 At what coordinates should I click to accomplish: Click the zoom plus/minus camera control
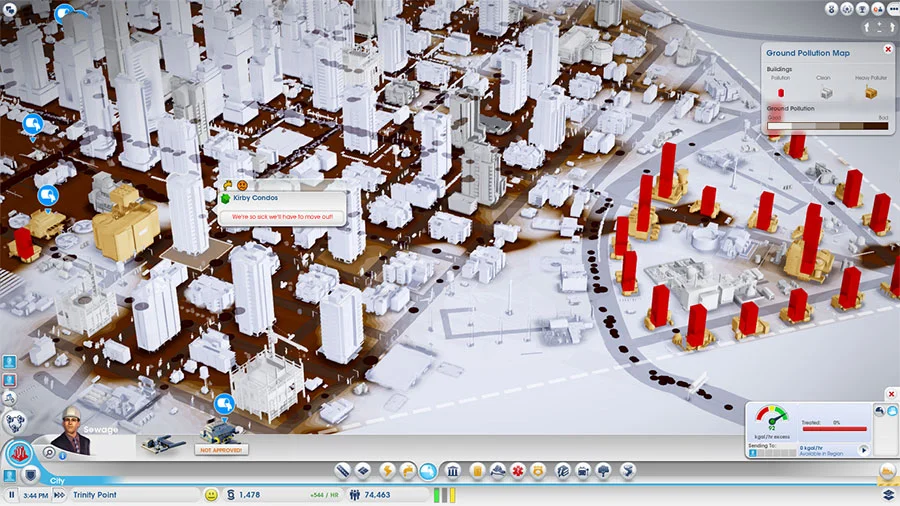pyautogui.click(x=880, y=27)
